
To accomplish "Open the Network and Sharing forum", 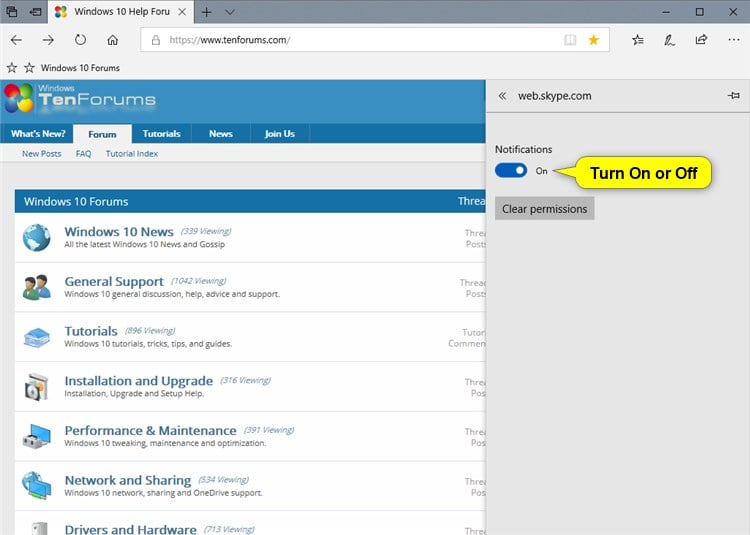I will tap(128, 480).
